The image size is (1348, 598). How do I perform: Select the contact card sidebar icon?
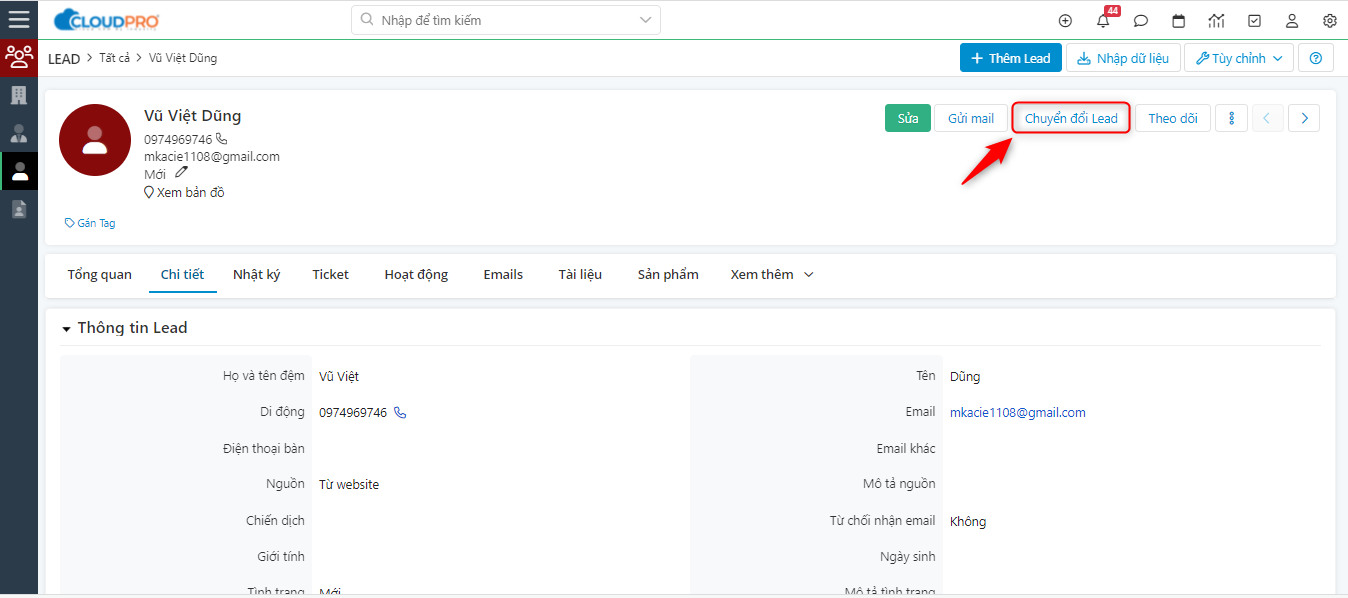point(19,210)
